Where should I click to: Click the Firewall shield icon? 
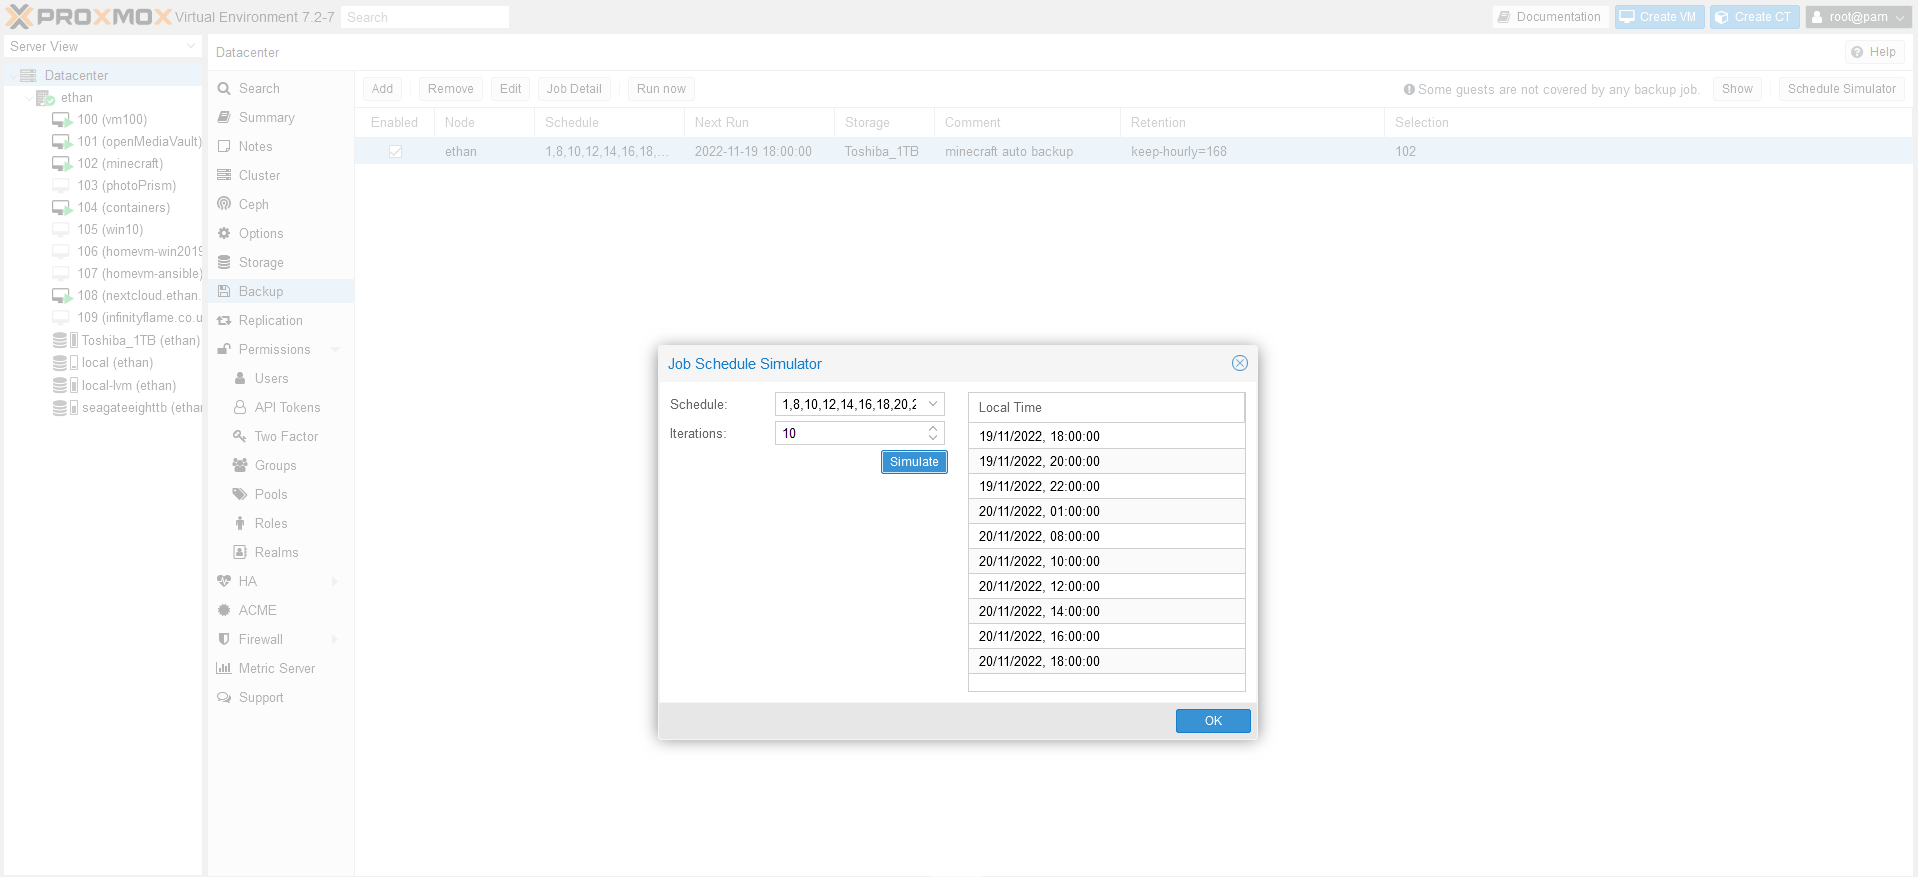(224, 639)
